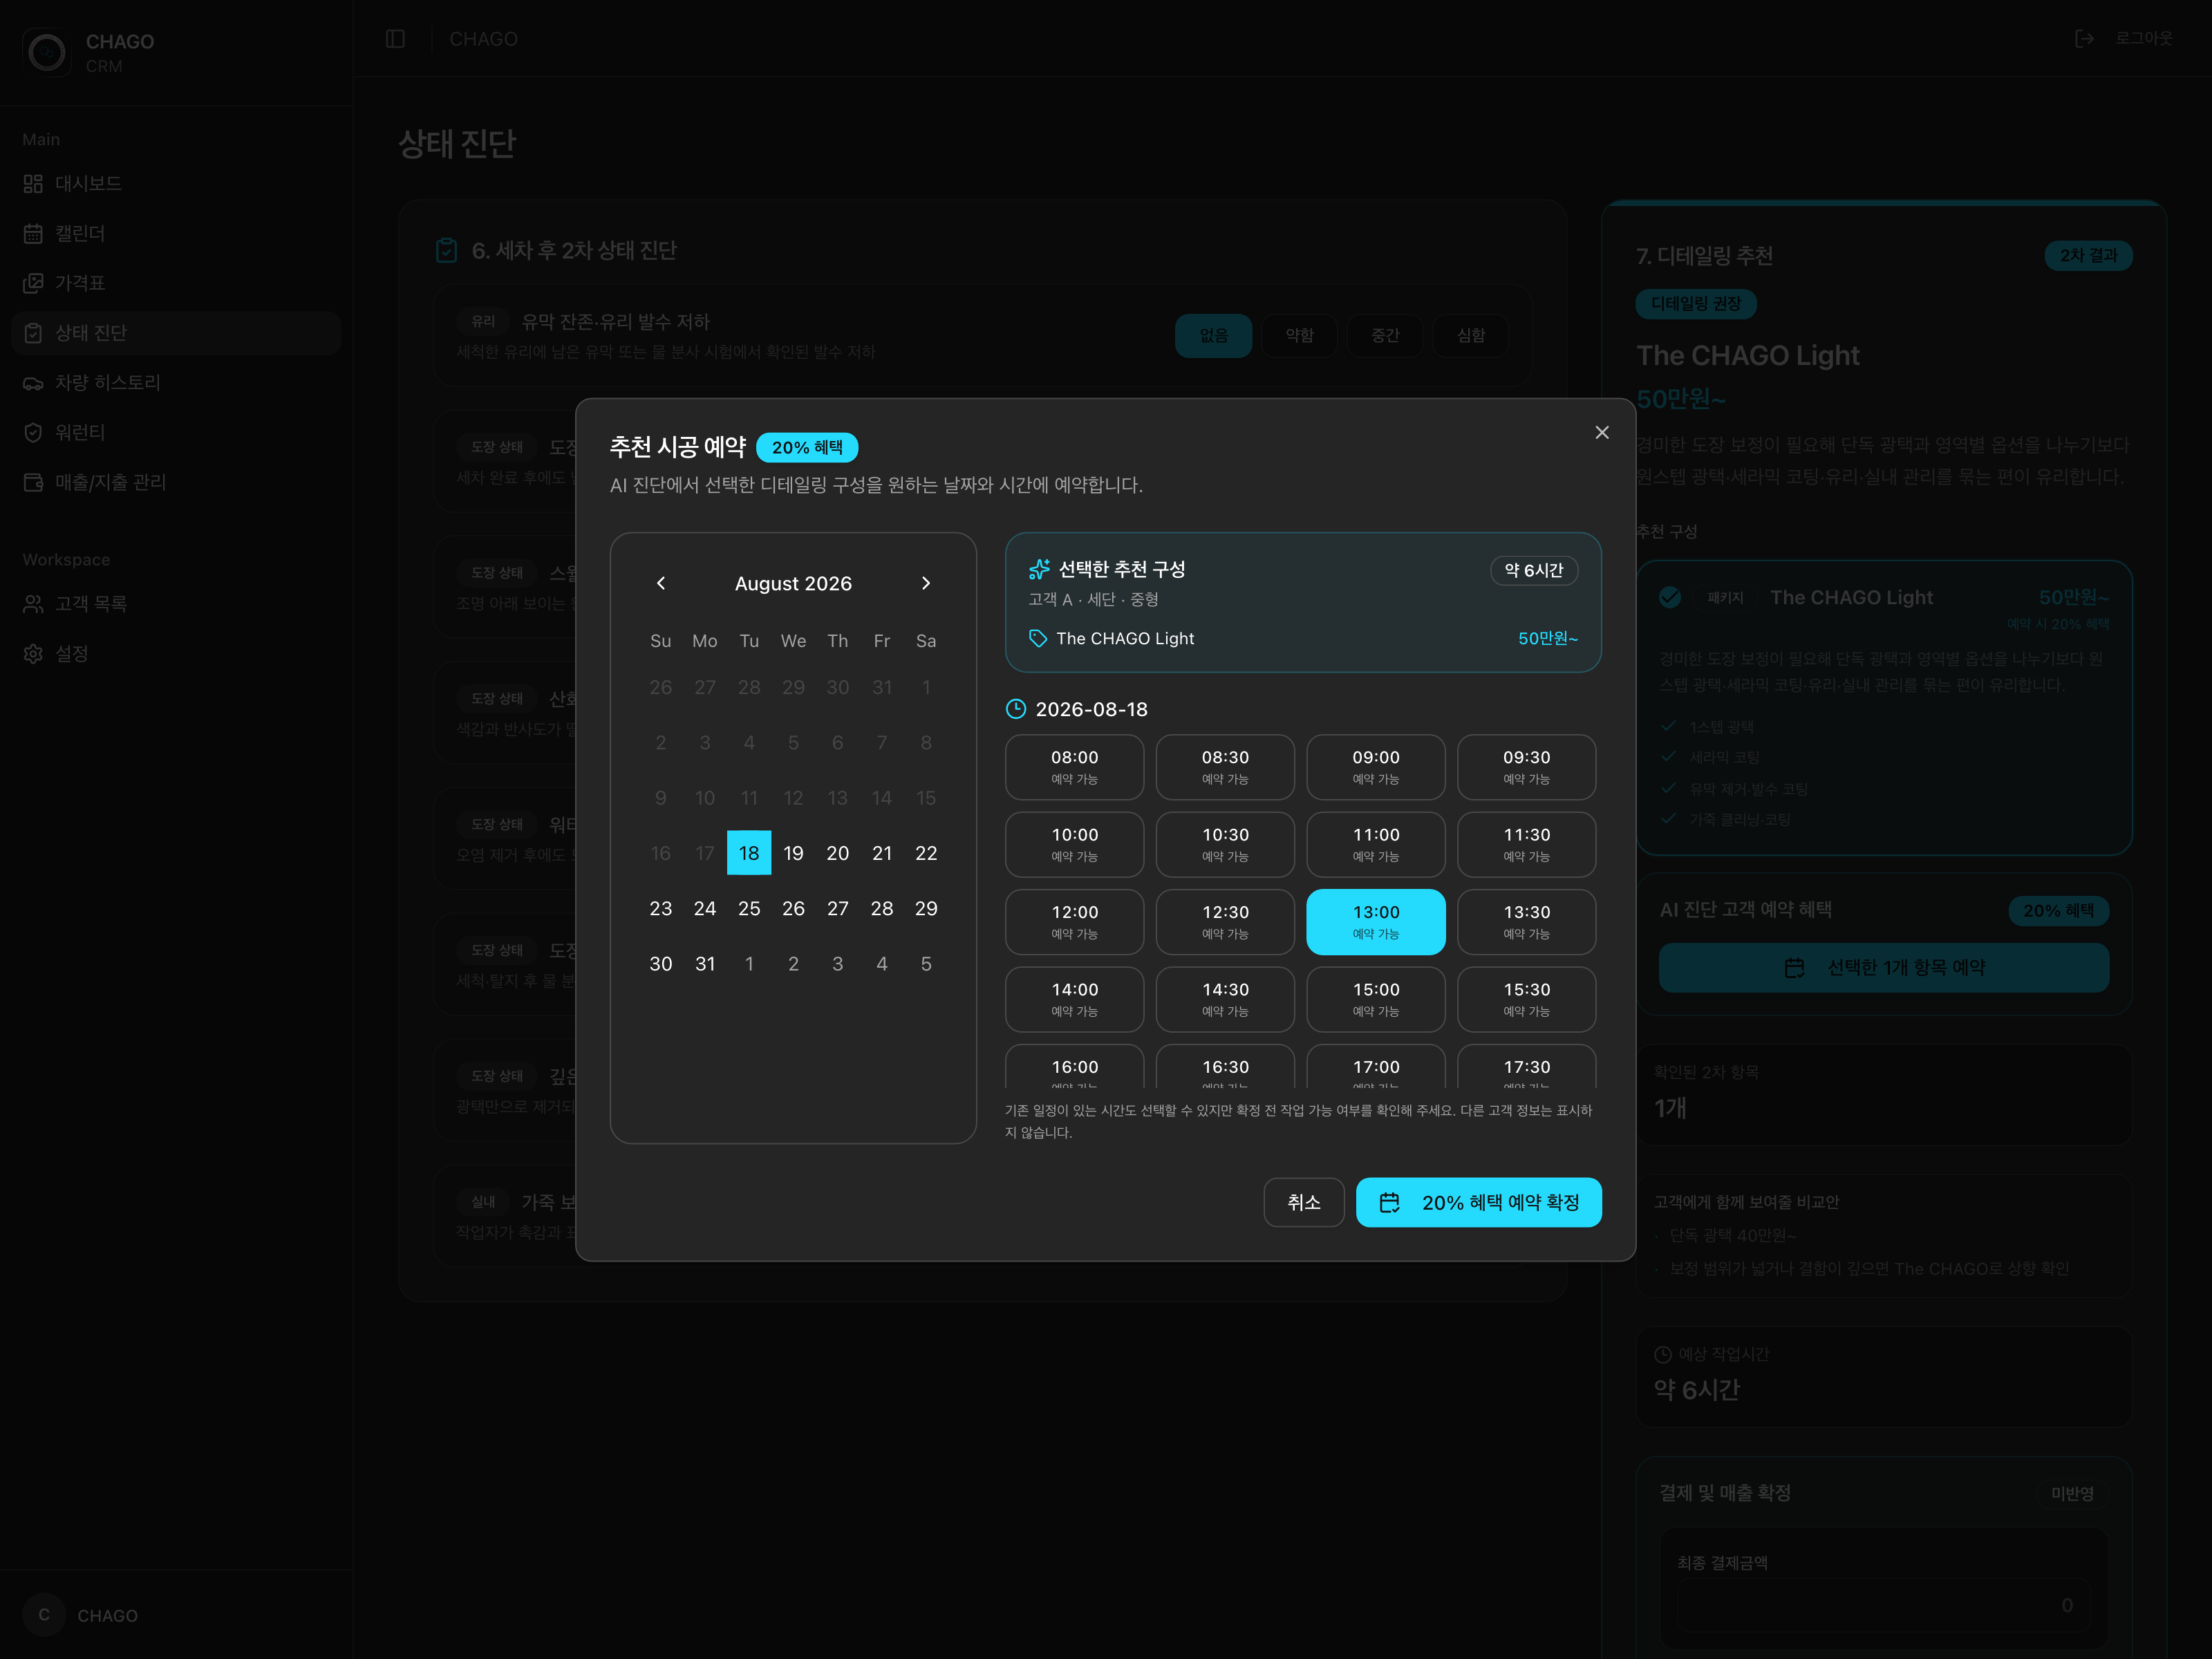Click the CHAGO user avatar at bottom

coord(44,1615)
